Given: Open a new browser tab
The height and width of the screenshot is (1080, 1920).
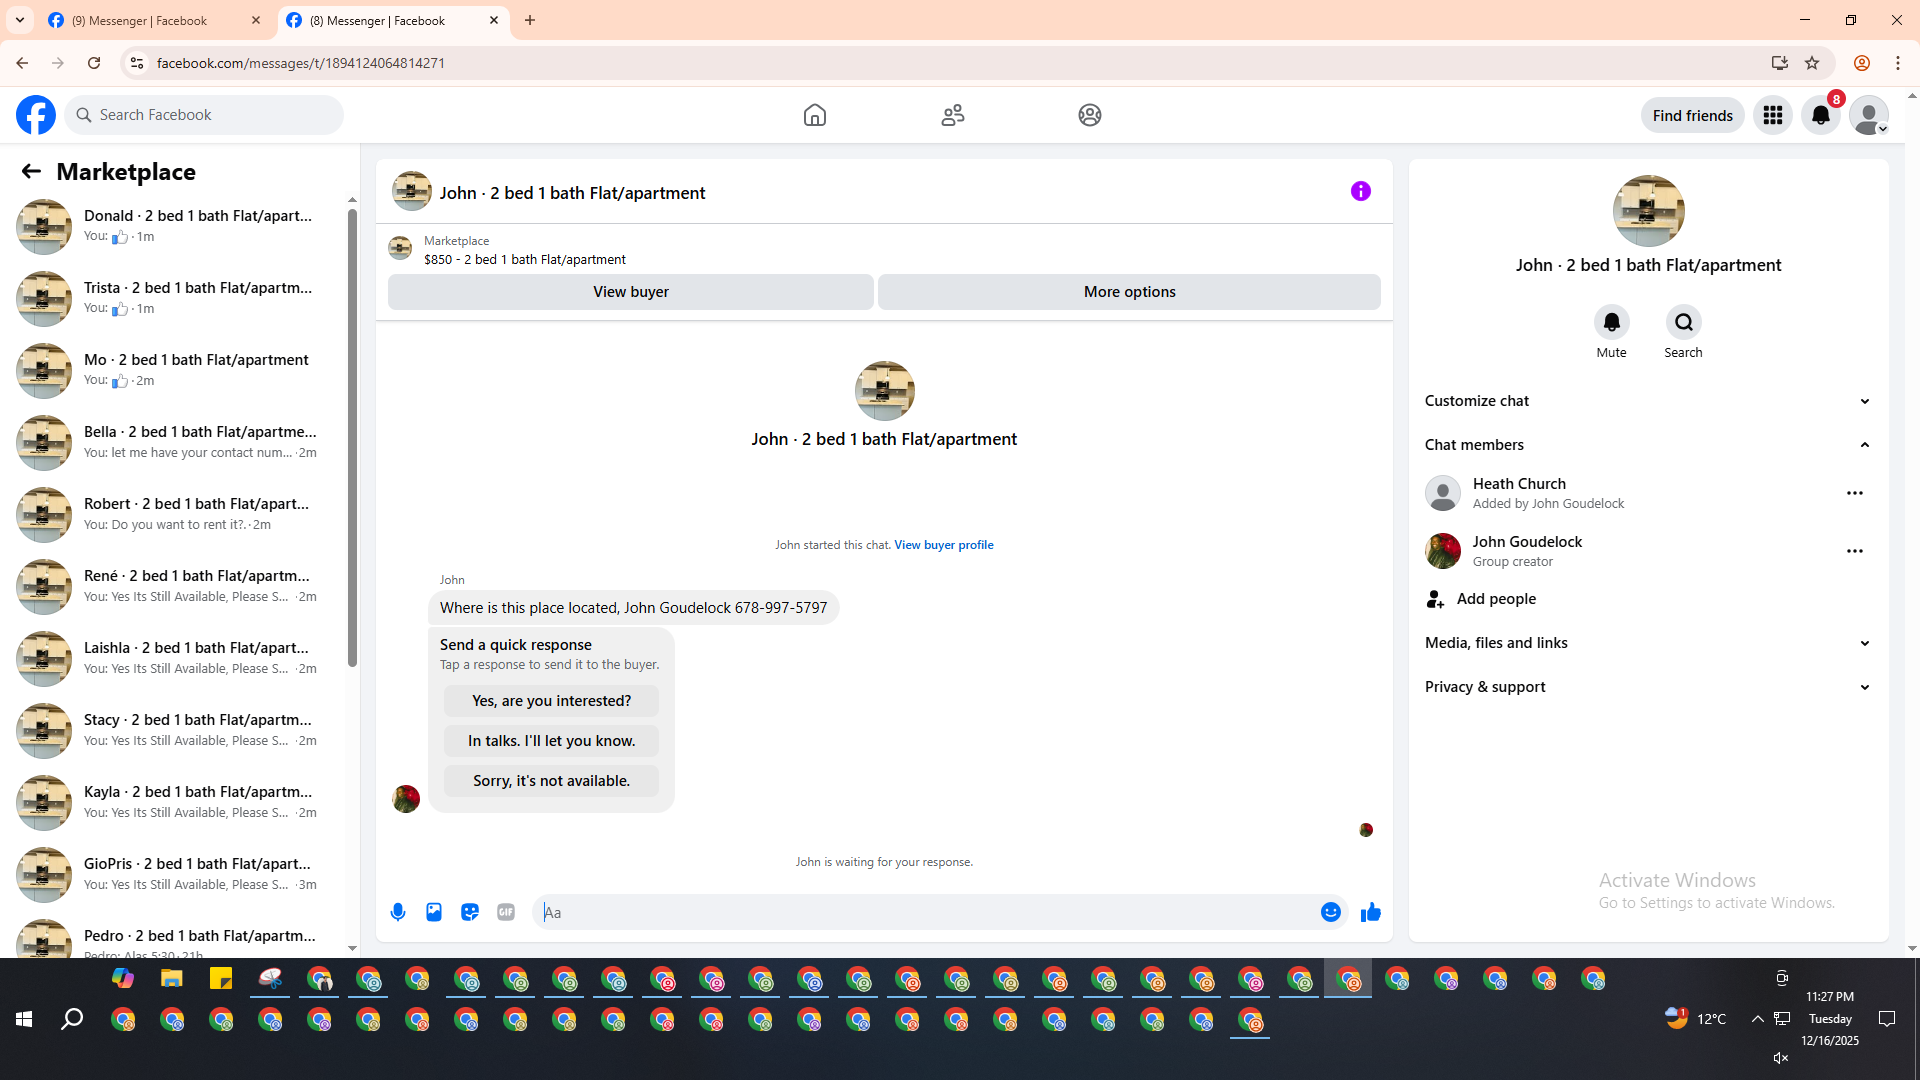Looking at the screenshot, I should tap(530, 20).
